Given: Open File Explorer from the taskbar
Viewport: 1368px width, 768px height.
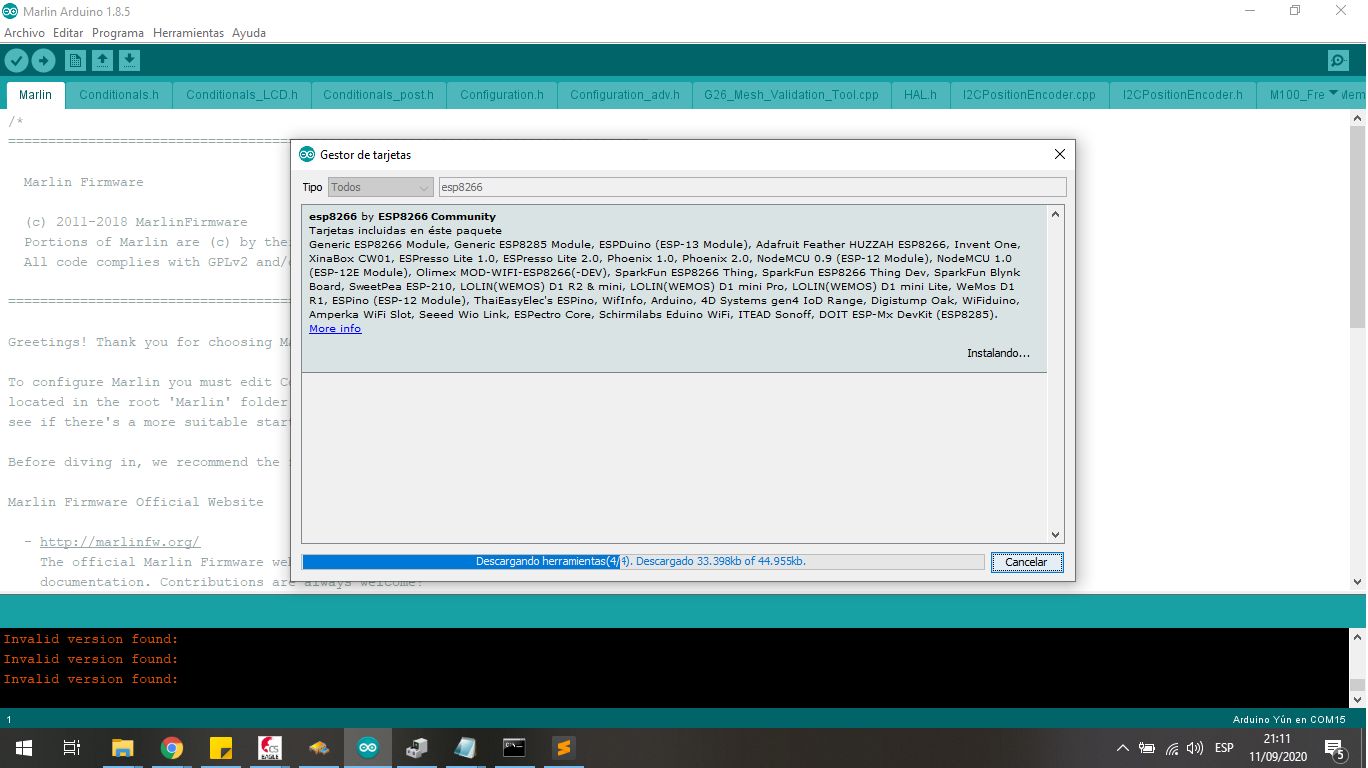Looking at the screenshot, I should coord(122,748).
